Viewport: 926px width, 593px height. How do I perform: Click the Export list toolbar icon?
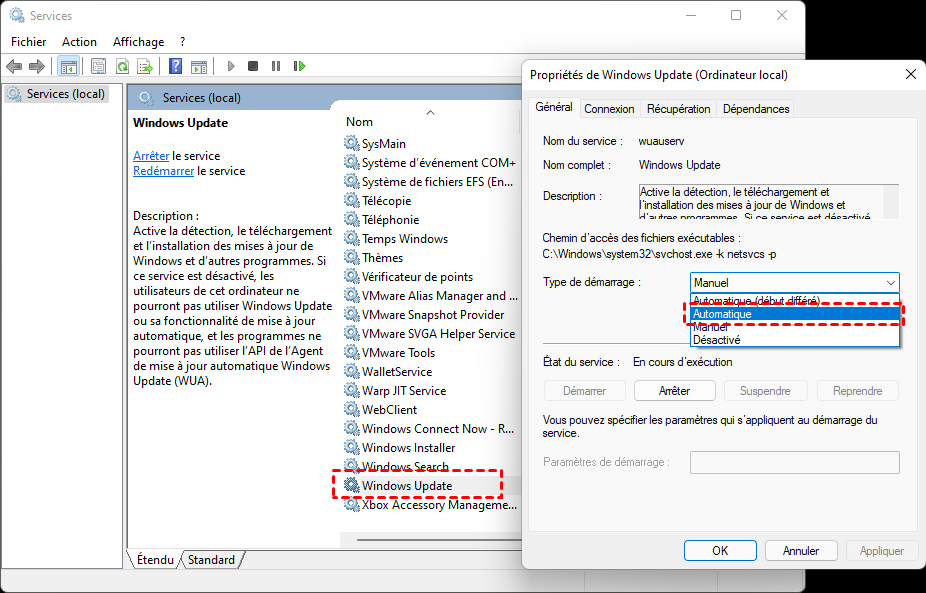point(145,66)
